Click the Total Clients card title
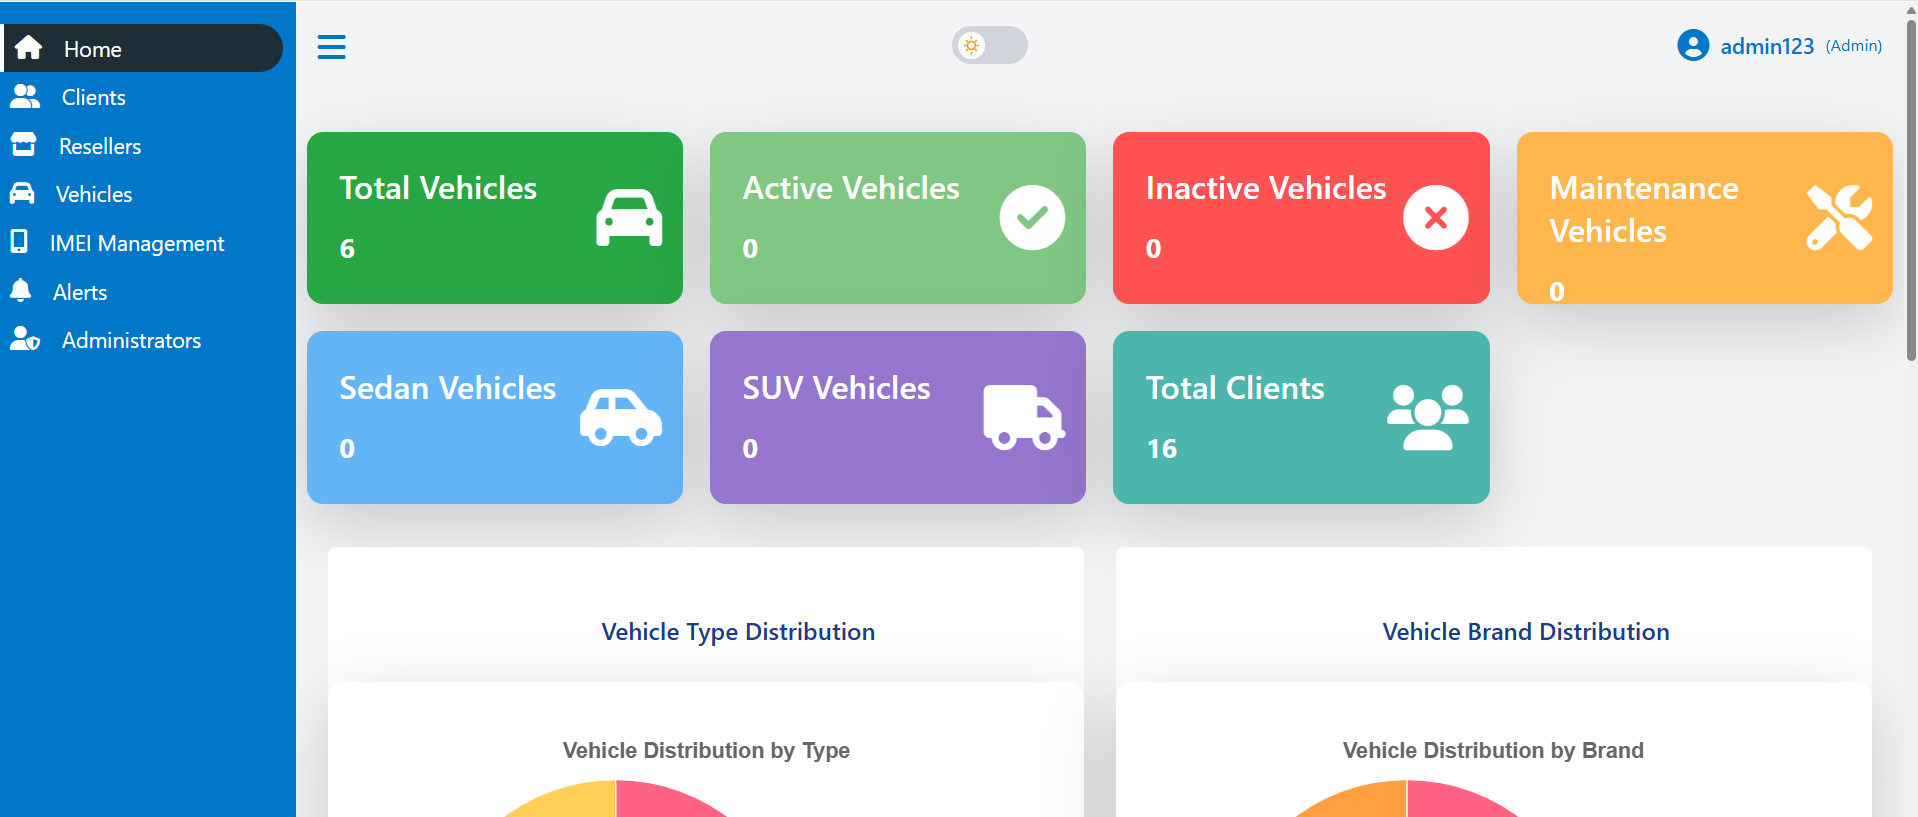 (1235, 388)
